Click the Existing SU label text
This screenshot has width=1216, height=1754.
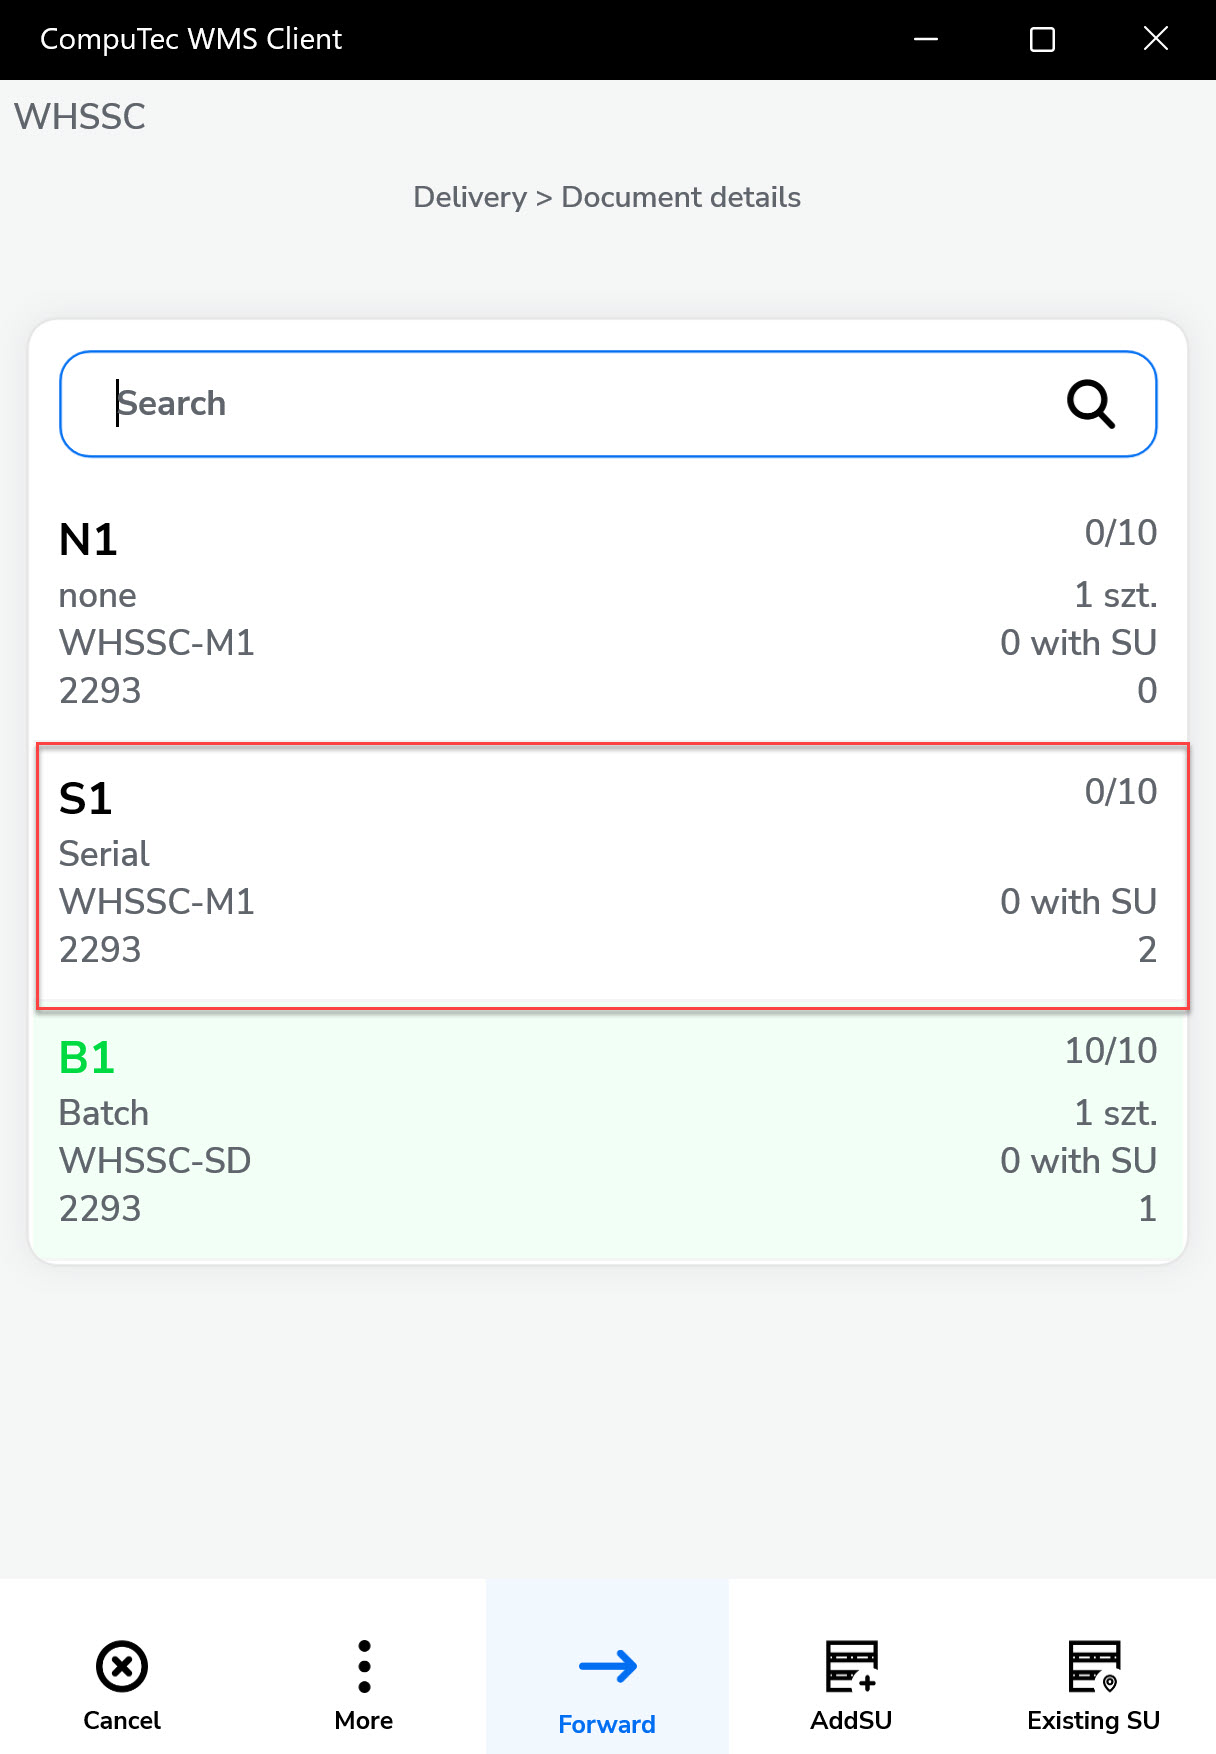(x=1094, y=1720)
